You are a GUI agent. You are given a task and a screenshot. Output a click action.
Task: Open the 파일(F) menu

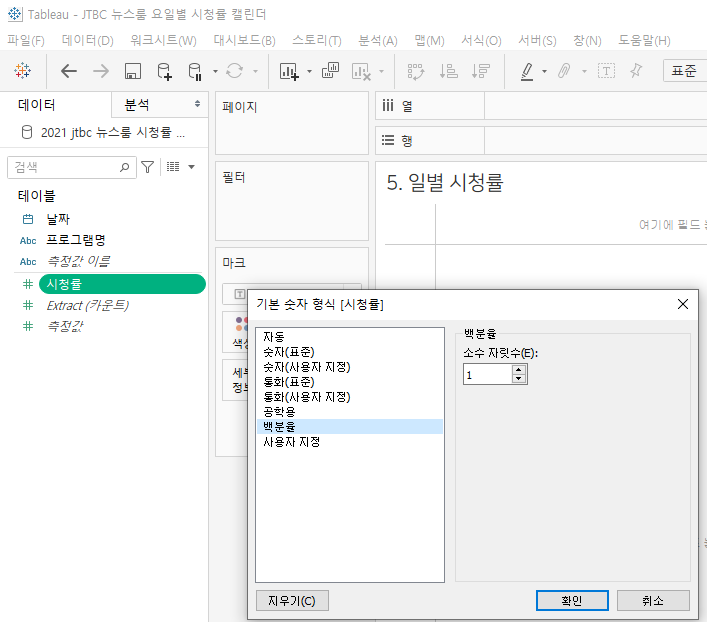click(x=26, y=41)
